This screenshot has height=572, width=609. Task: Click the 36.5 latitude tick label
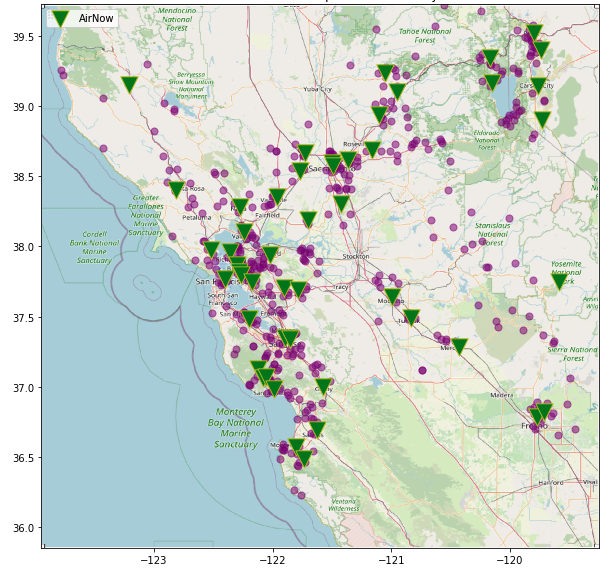(x=24, y=458)
